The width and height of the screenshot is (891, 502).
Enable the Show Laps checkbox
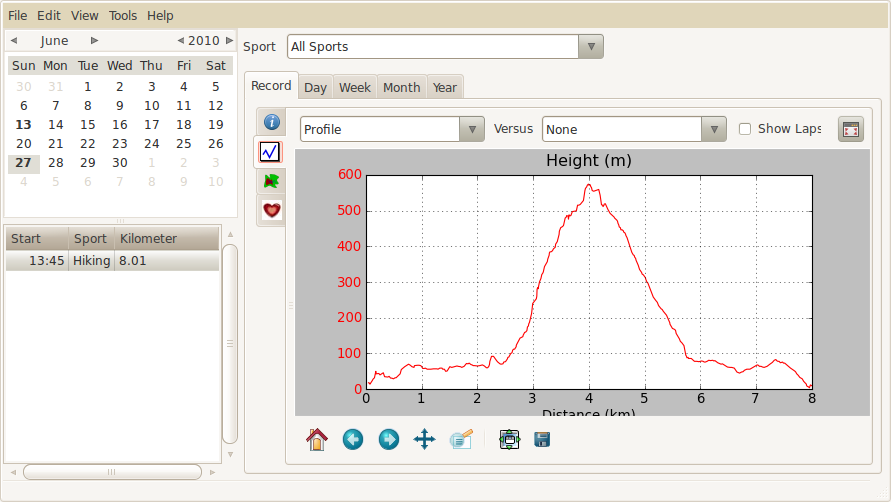click(745, 129)
